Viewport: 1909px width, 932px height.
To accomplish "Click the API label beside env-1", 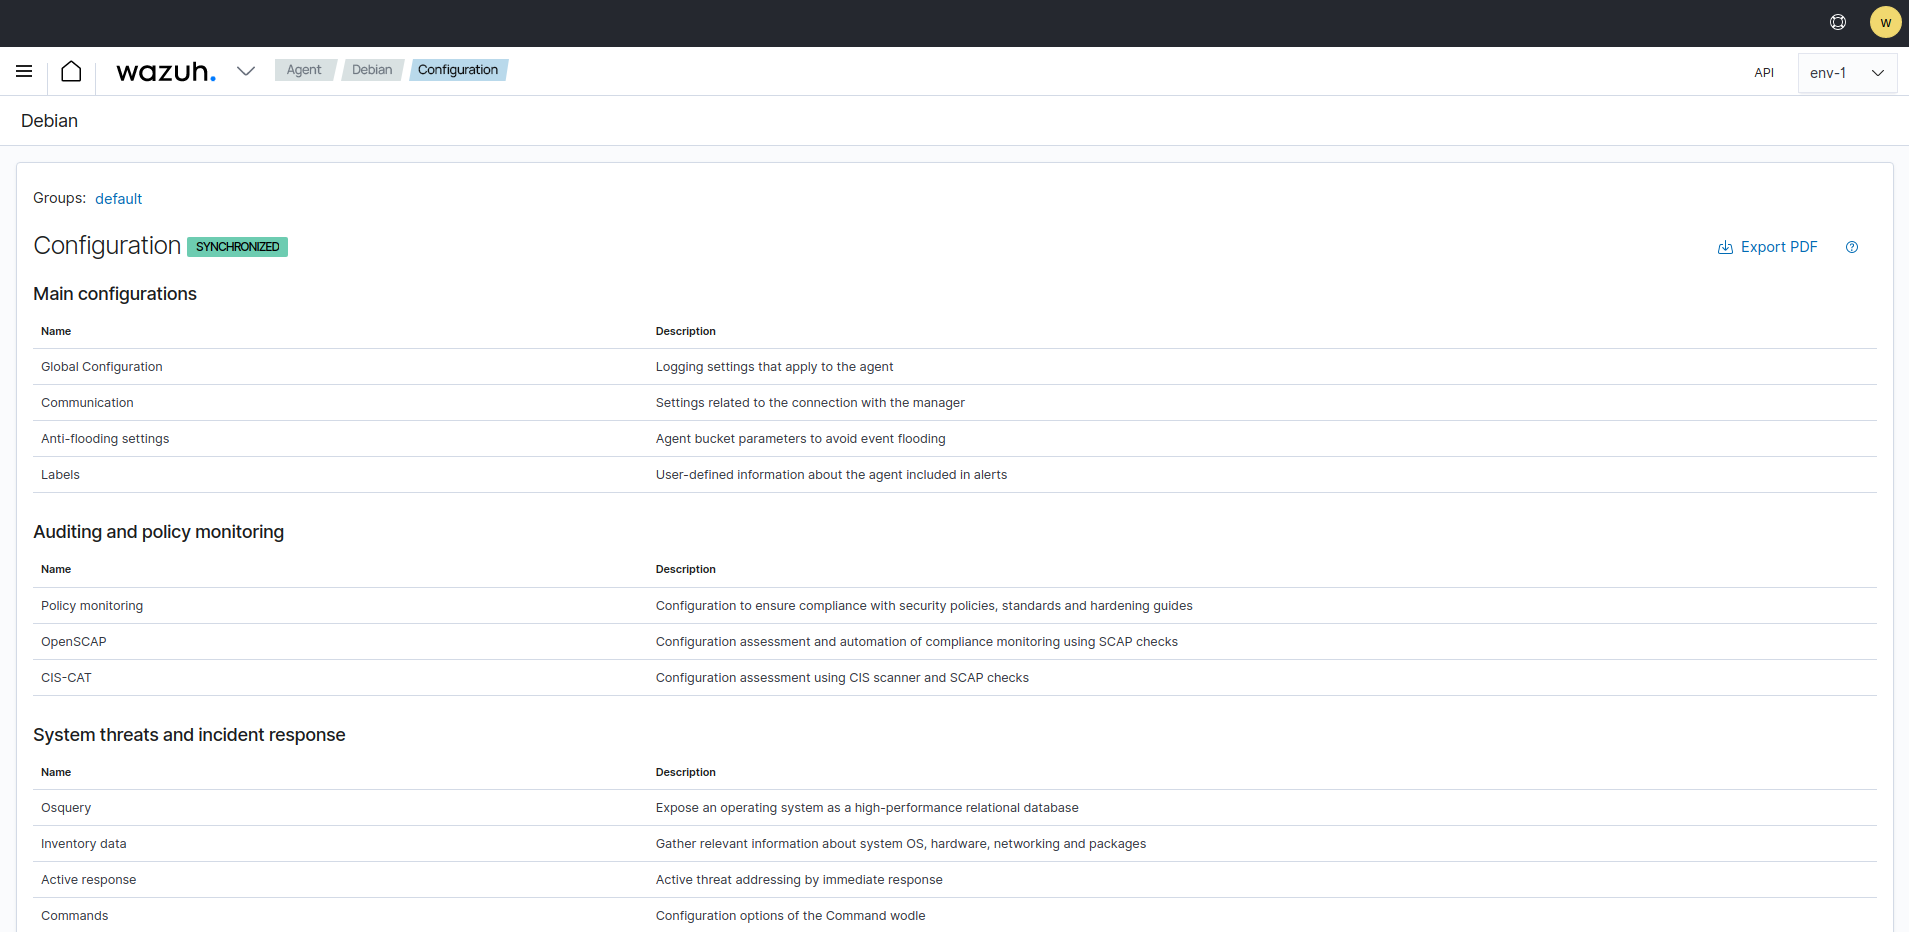I will 1764,73.
